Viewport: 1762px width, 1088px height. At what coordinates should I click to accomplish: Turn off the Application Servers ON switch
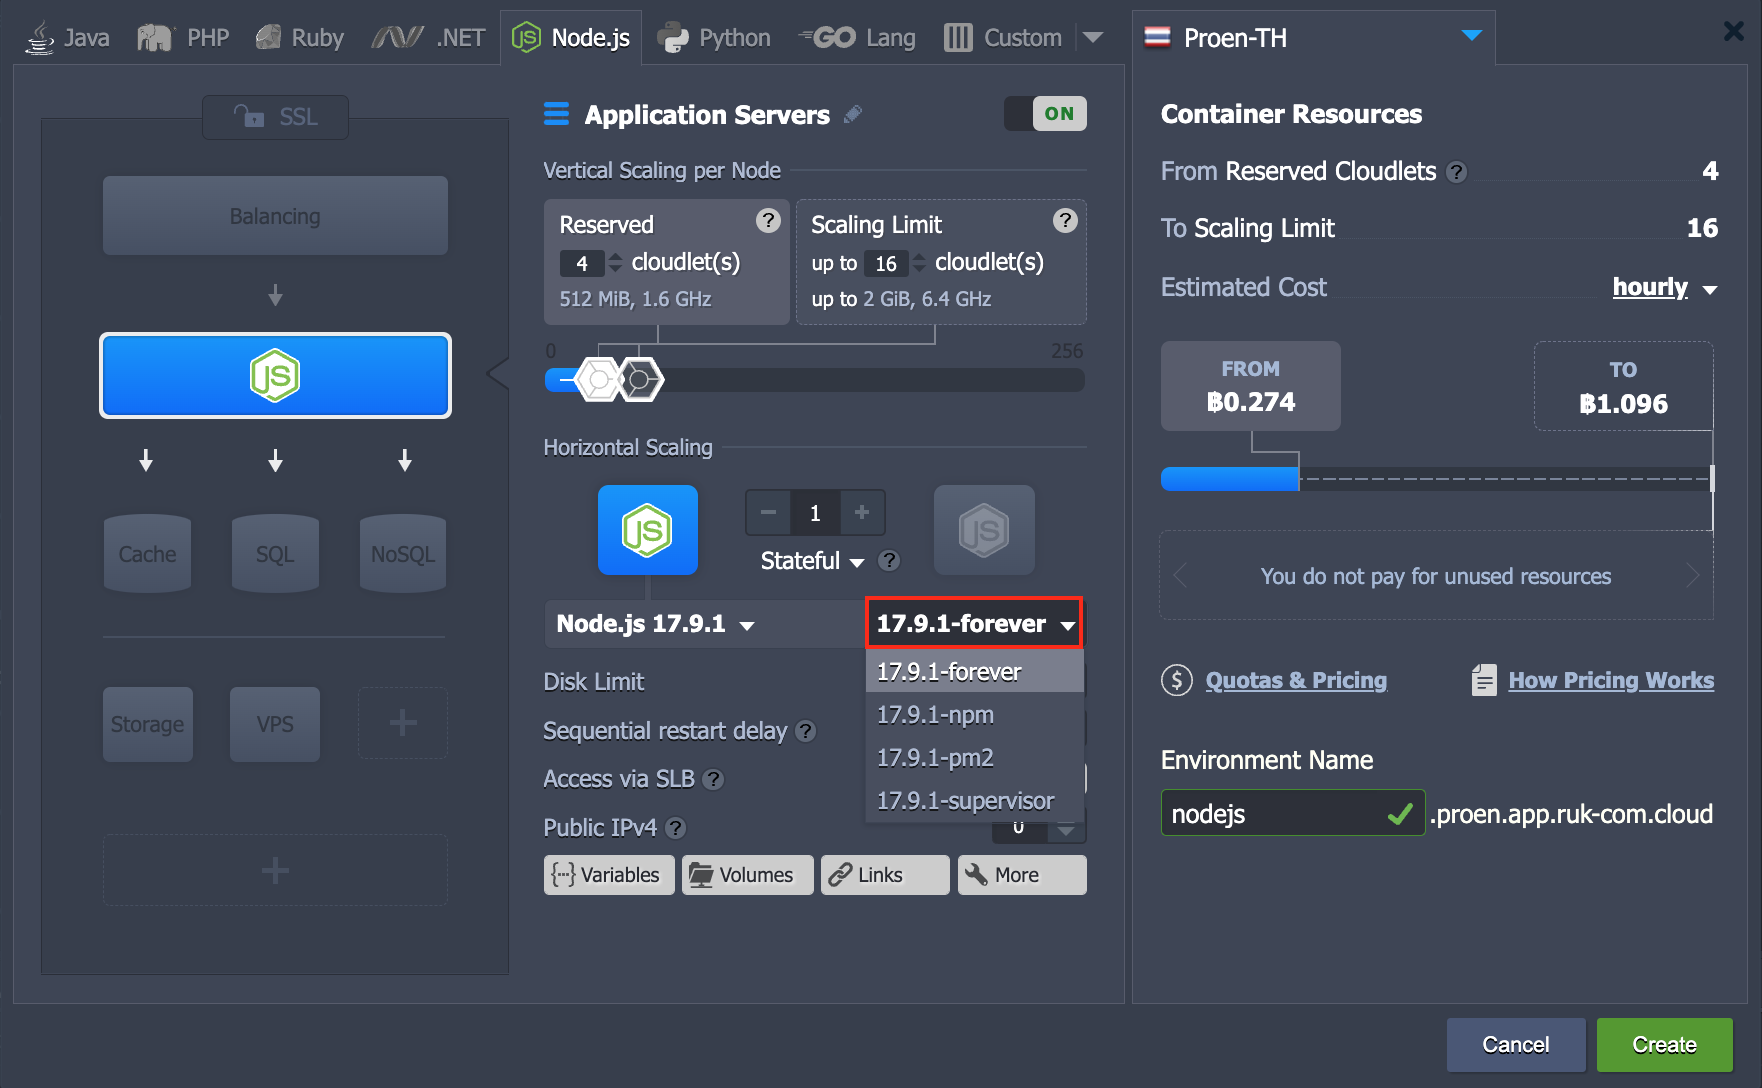(x=1045, y=114)
